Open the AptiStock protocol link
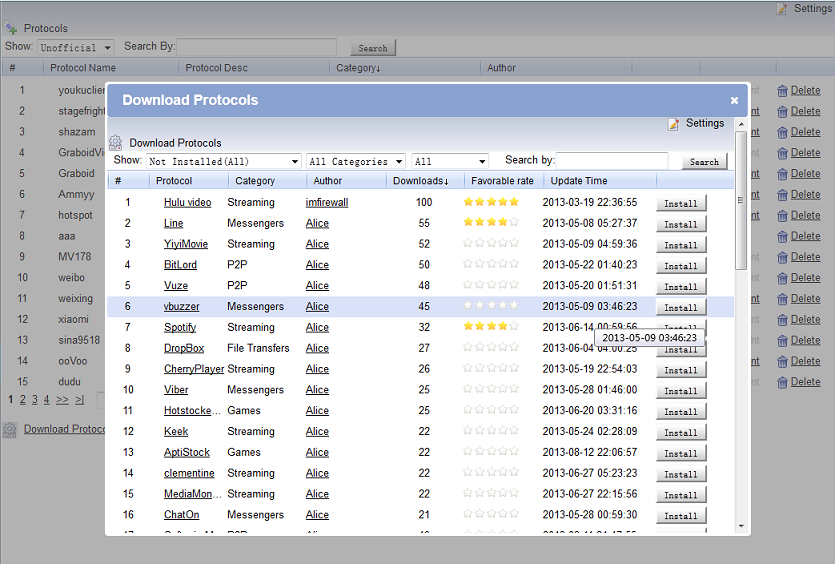The height and width of the screenshot is (564, 835). click(187, 452)
